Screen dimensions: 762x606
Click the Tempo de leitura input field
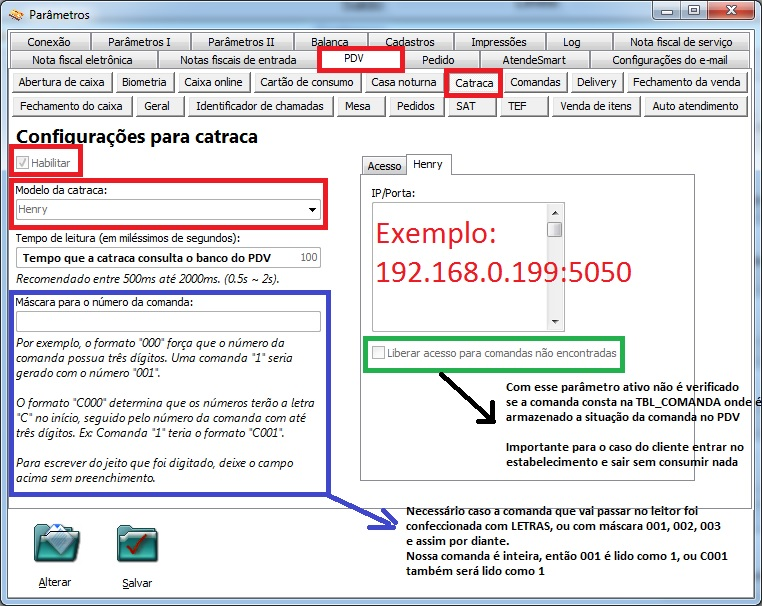coord(168,258)
